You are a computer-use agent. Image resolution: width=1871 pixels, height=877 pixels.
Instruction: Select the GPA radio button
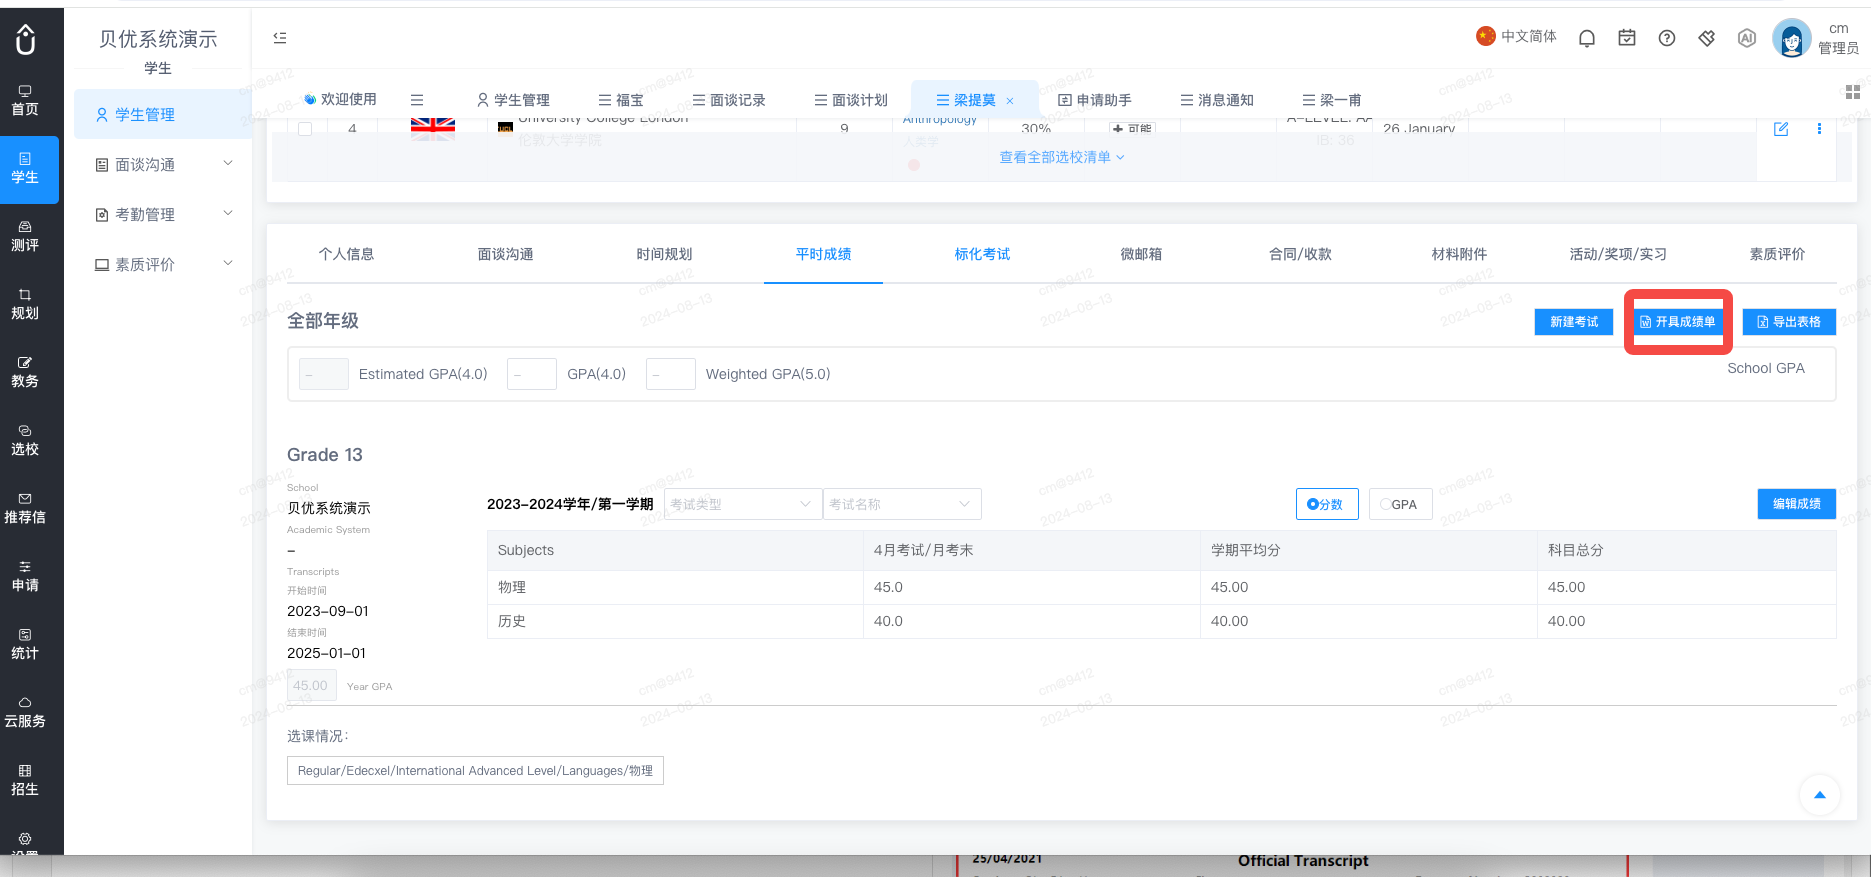tap(1400, 504)
